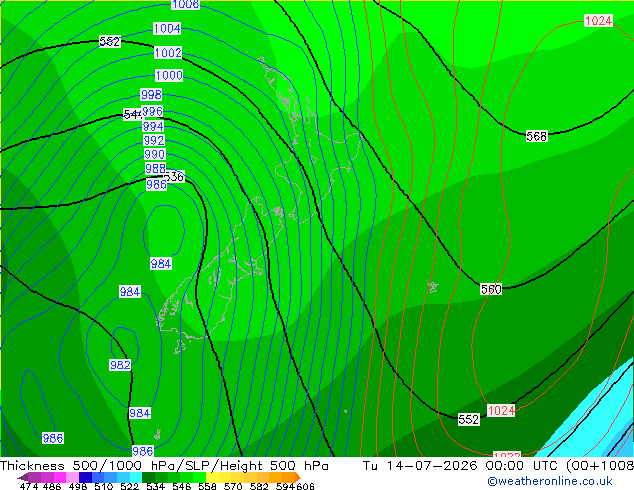
Task: Click the 1008 isobar label
Action: 186,4
